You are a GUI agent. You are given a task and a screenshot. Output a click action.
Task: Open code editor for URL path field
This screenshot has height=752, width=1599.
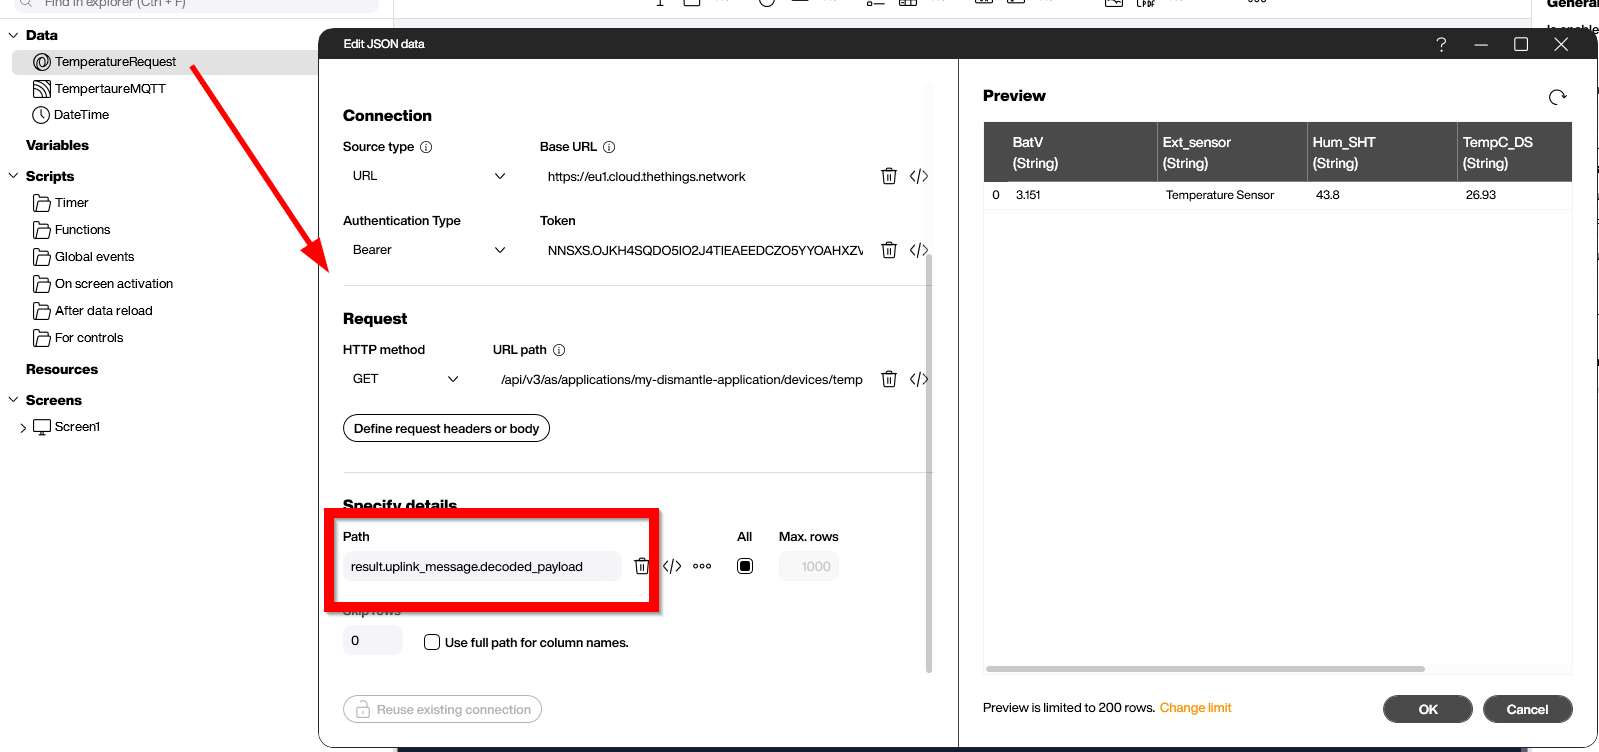[919, 379]
